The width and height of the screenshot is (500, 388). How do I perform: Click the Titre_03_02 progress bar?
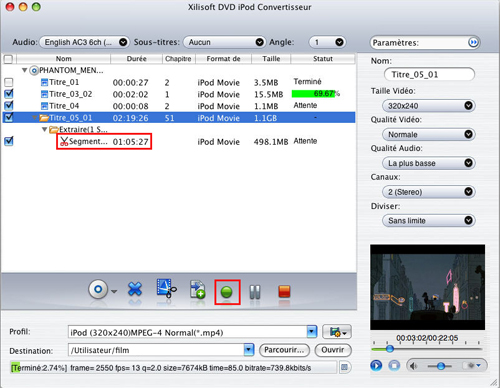coord(315,94)
